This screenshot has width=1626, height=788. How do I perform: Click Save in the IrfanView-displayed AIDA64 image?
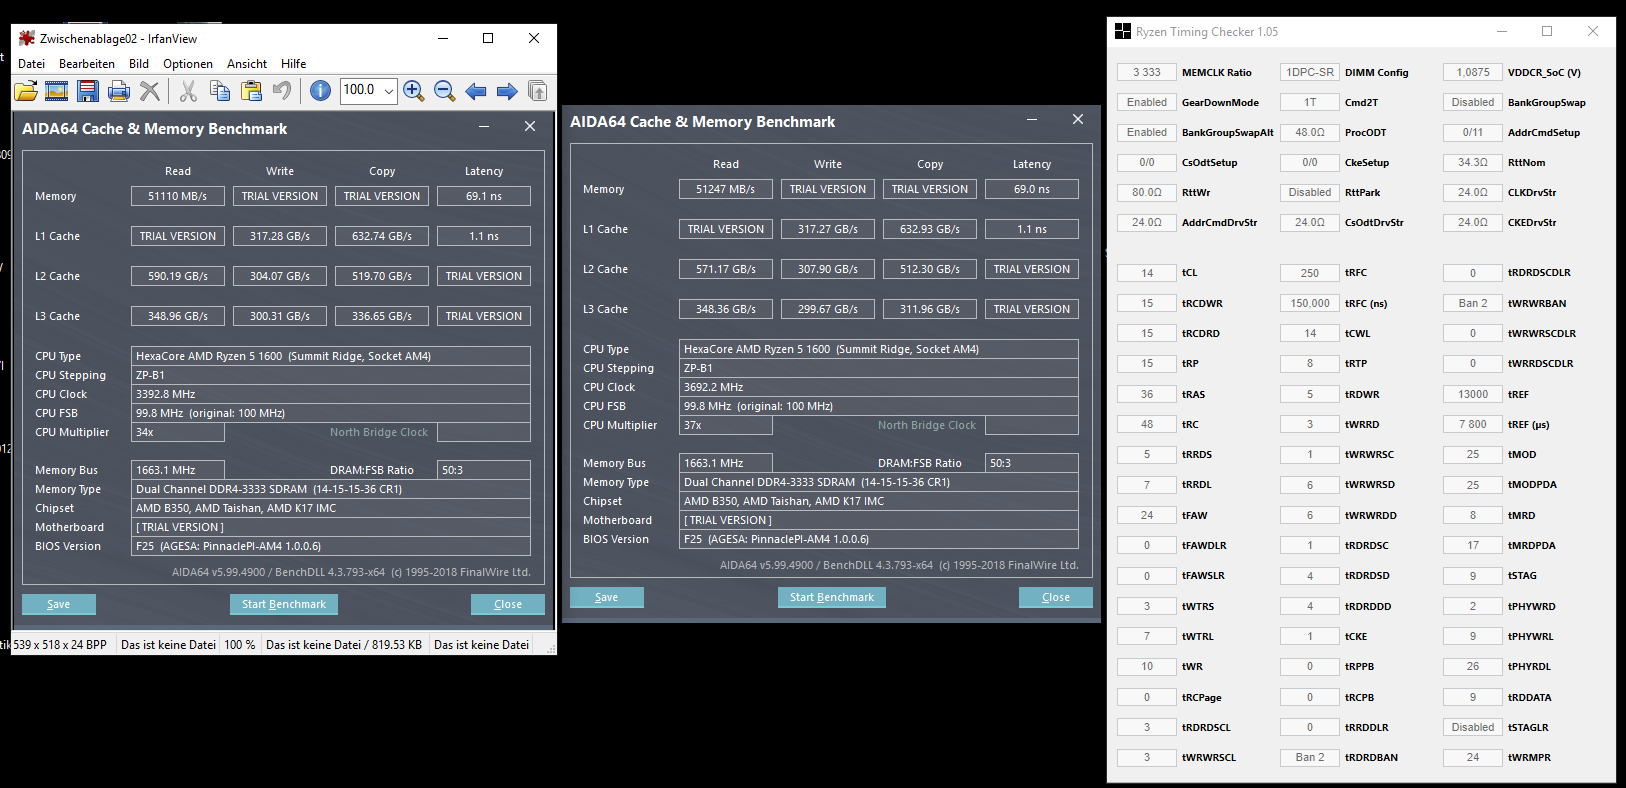point(59,604)
